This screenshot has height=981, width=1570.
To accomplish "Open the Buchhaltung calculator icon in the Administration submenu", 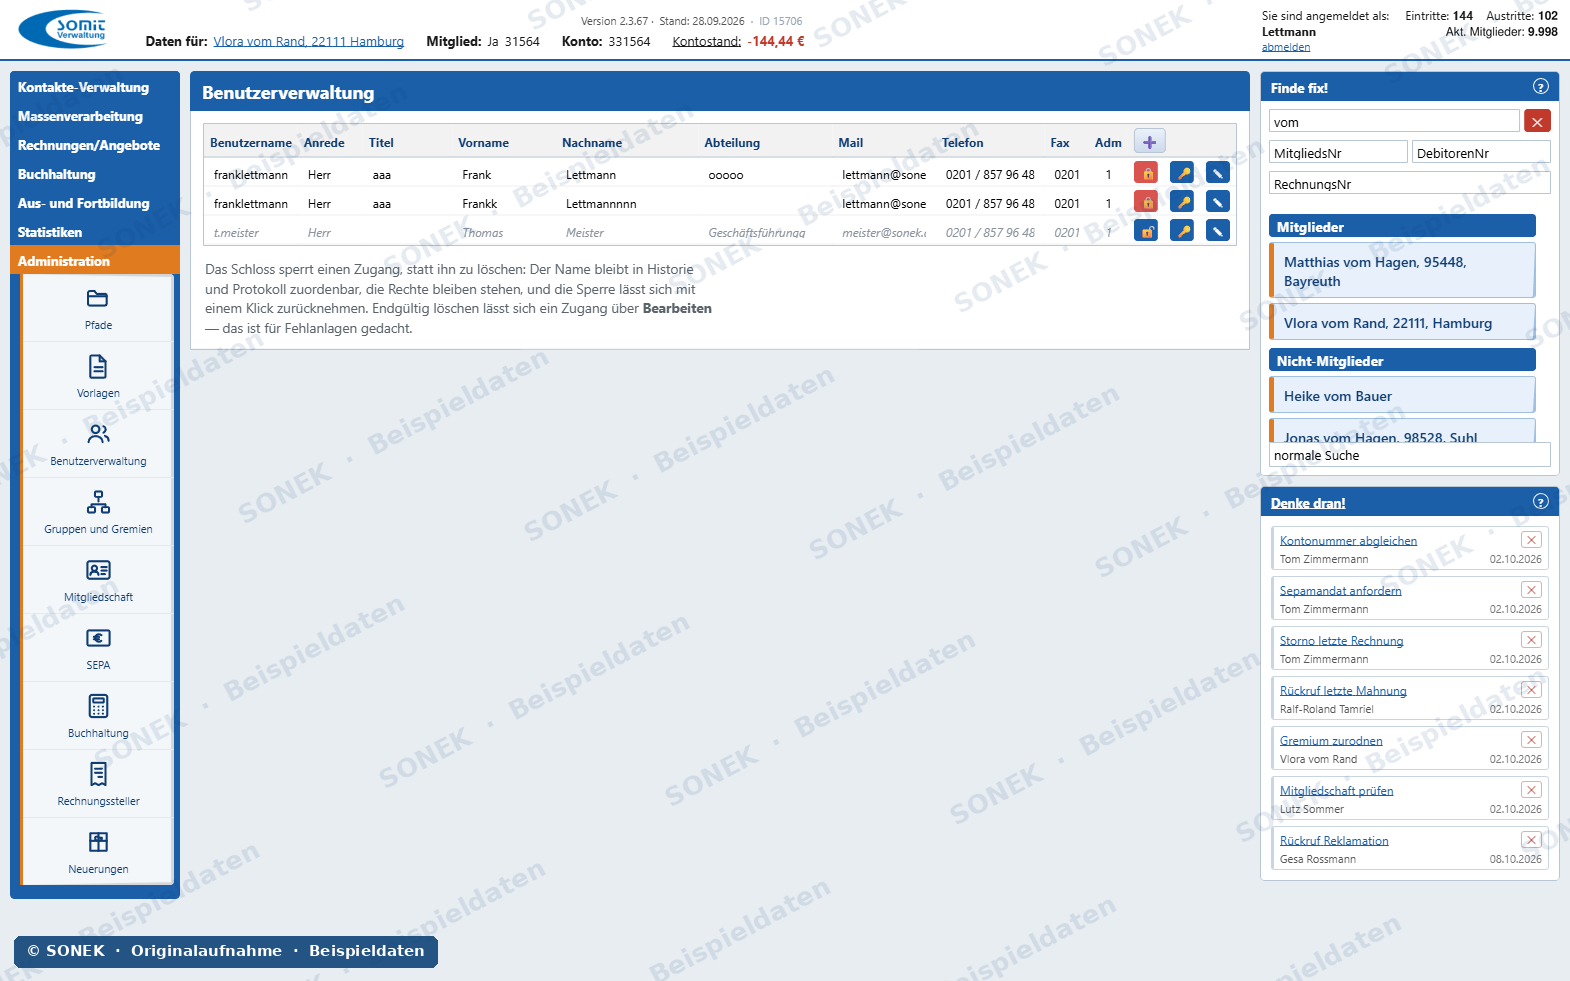I will (x=98, y=717).
